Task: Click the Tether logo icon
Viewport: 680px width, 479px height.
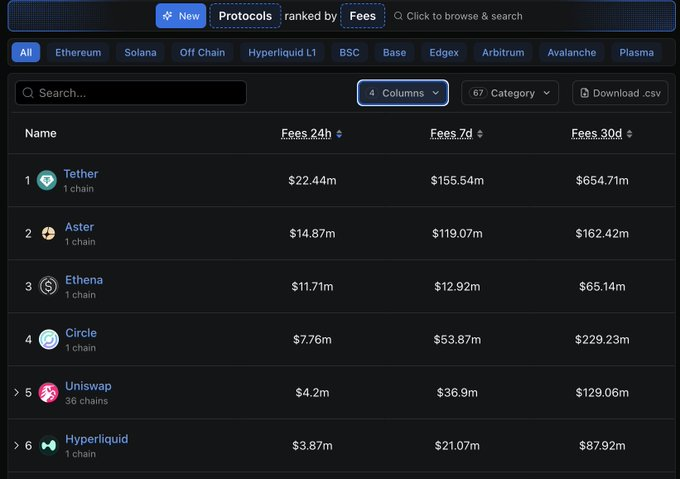Action: [47, 180]
